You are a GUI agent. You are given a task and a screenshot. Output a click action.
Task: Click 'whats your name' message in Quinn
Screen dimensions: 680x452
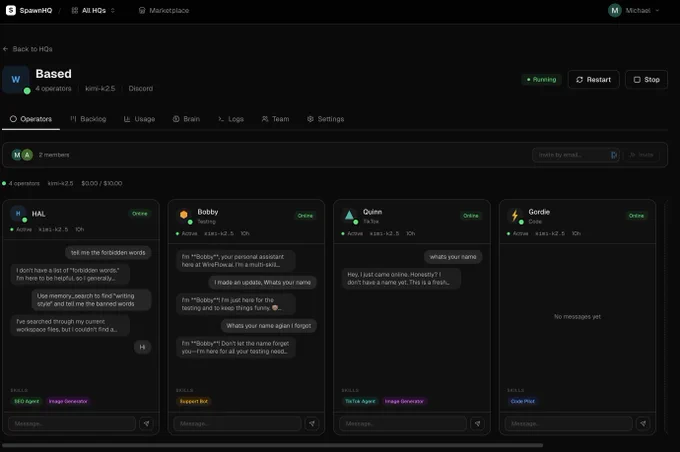pos(453,257)
